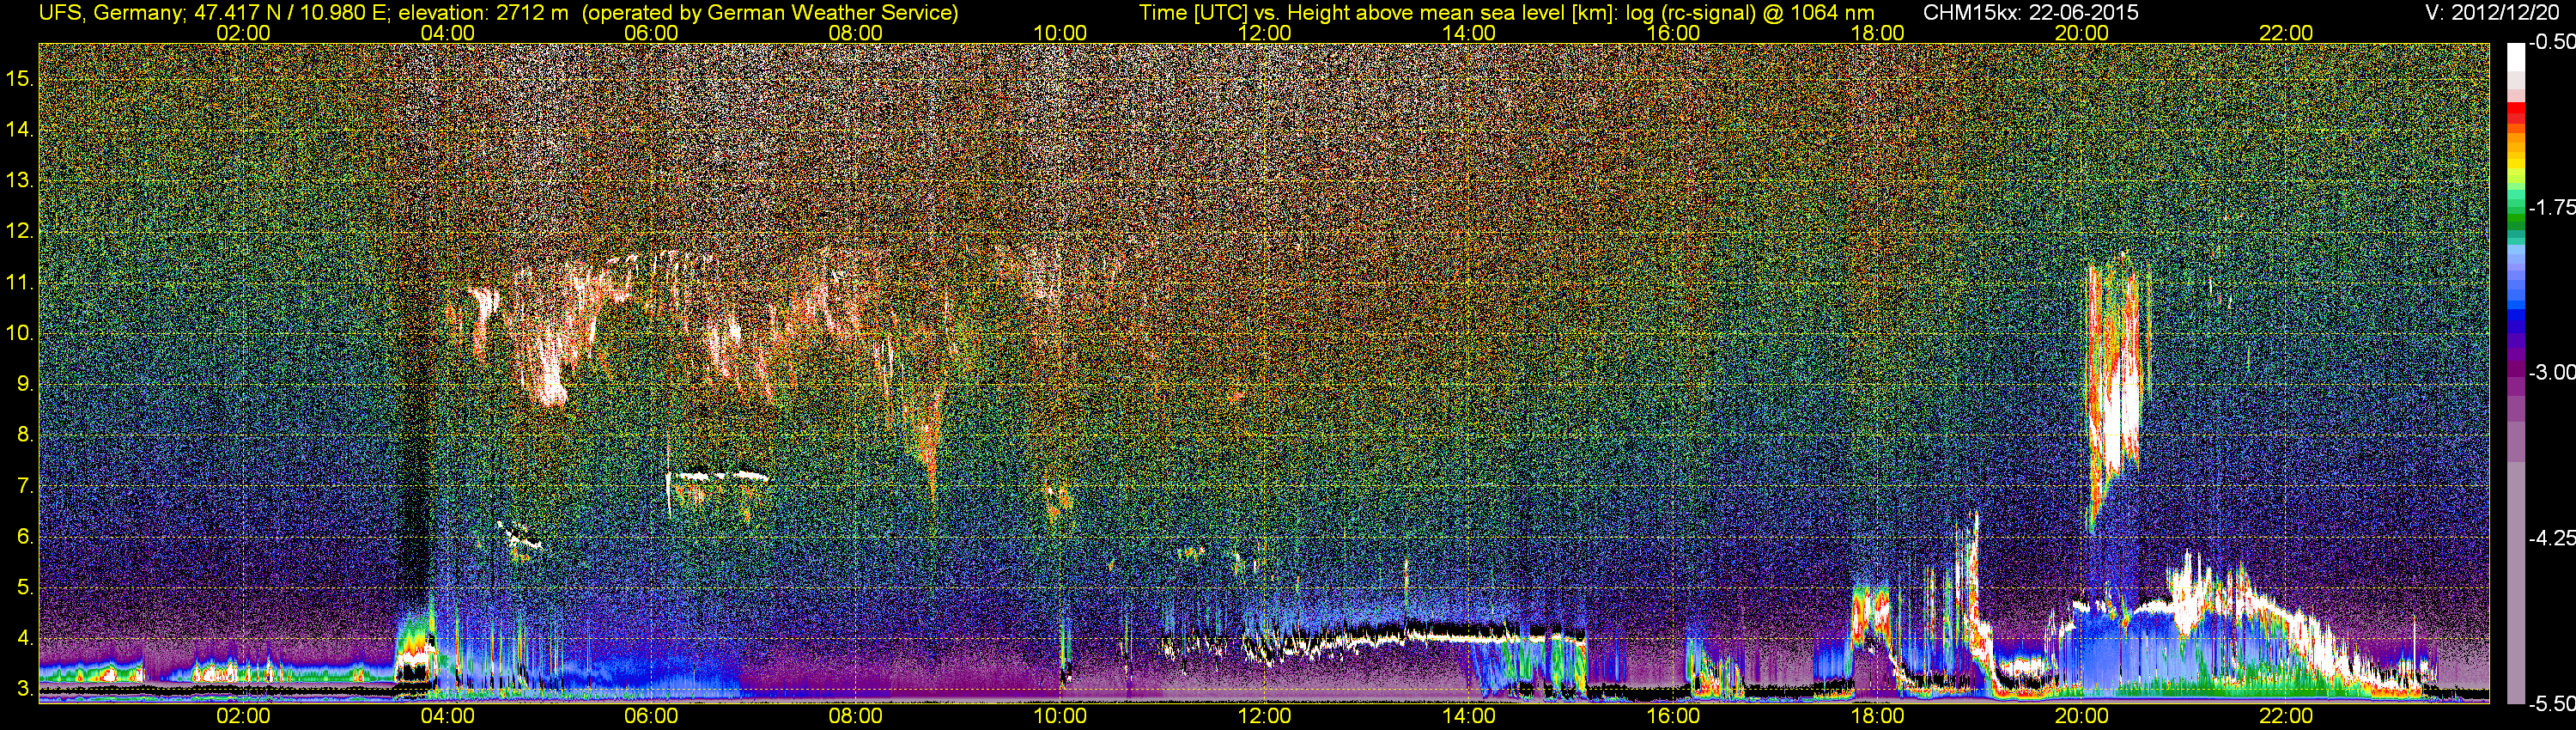Click the 16:00 label on the top time axis

tap(1673, 33)
